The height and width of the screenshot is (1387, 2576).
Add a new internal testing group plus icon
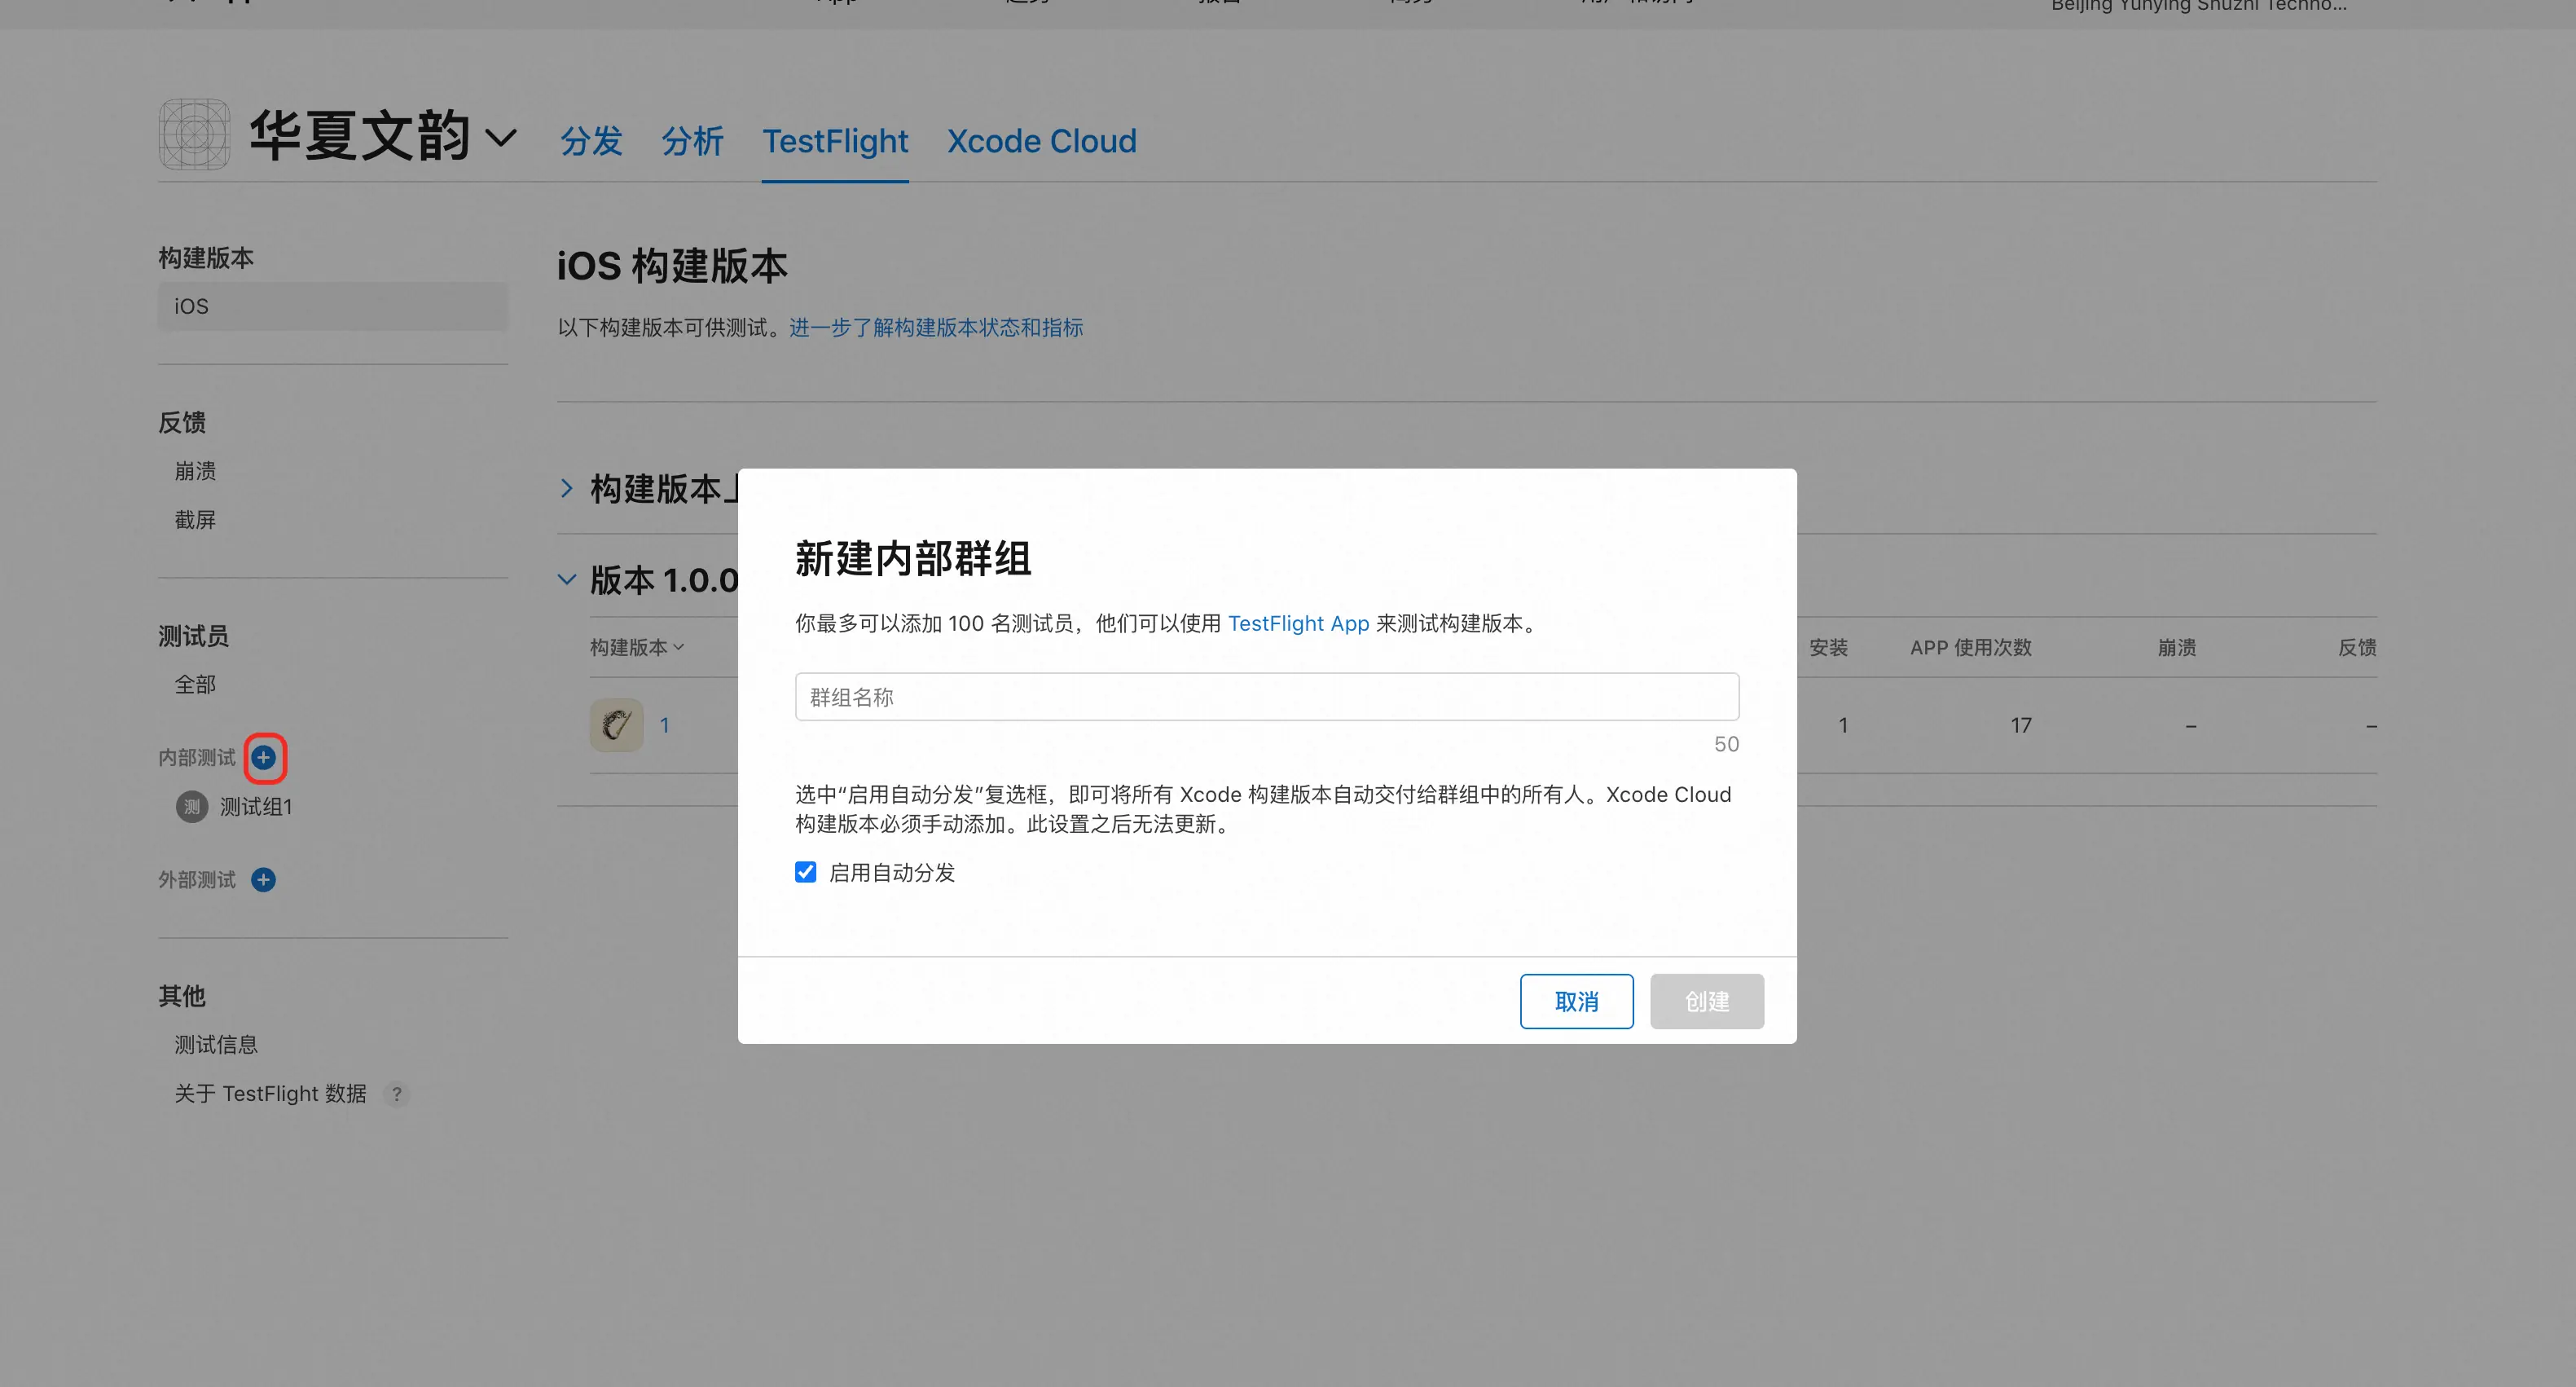pyautogui.click(x=264, y=757)
